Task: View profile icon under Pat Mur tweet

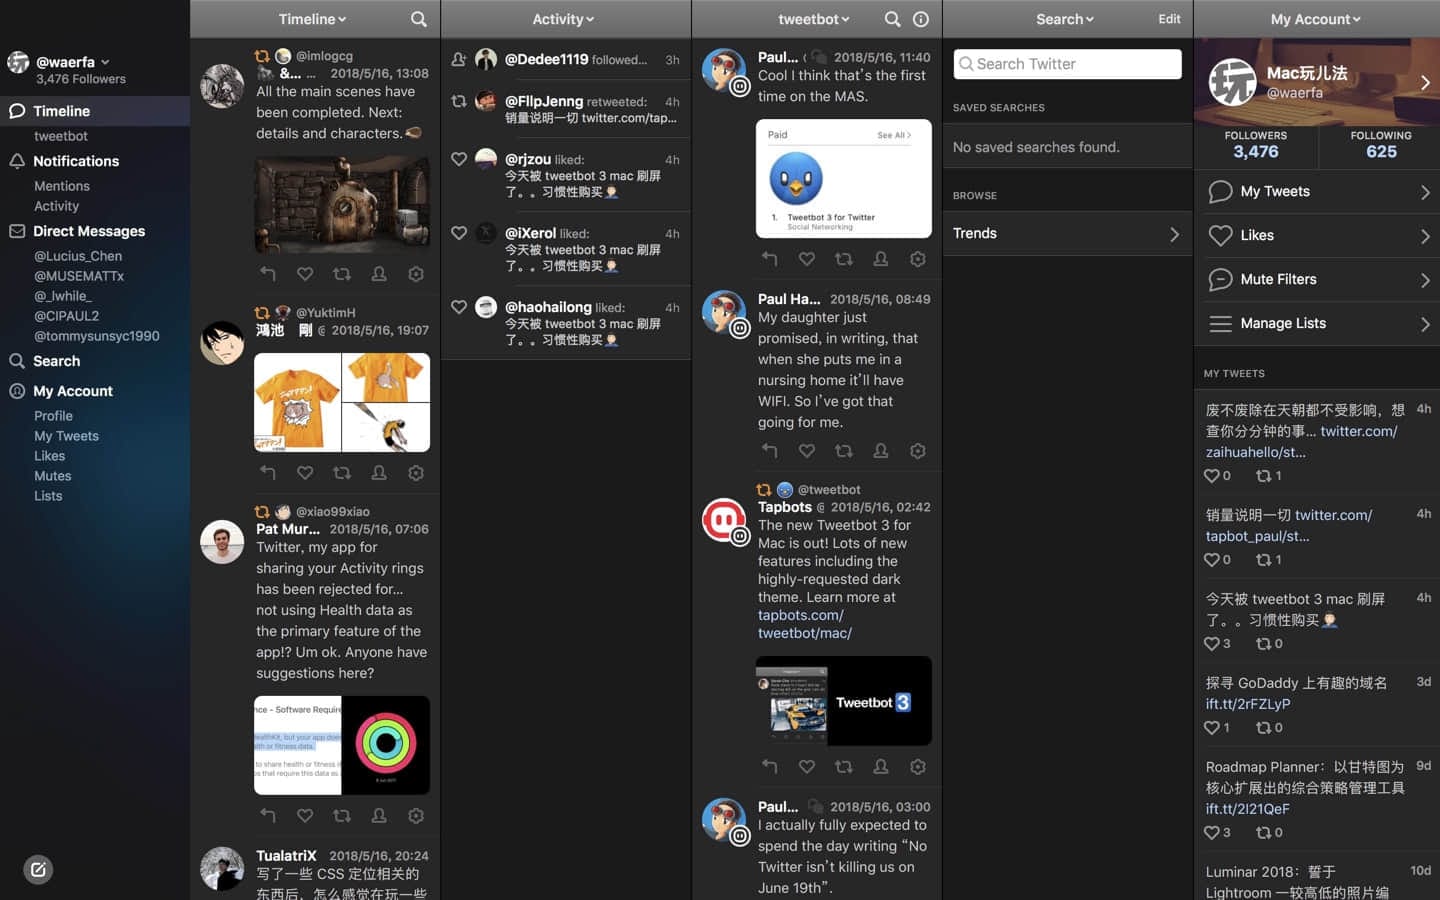Action: click(379, 815)
